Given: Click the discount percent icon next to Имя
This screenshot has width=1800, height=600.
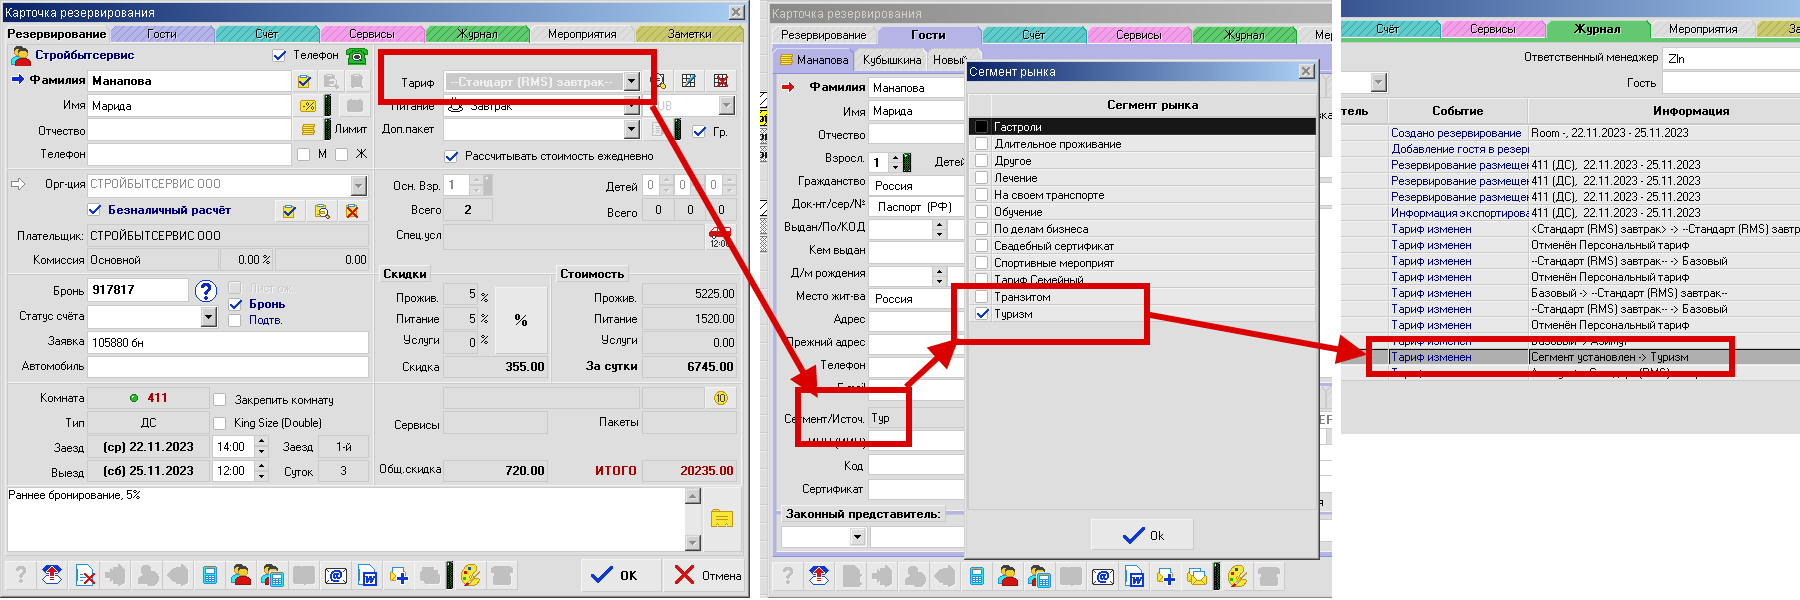Looking at the screenshot, I should [308, 105].
